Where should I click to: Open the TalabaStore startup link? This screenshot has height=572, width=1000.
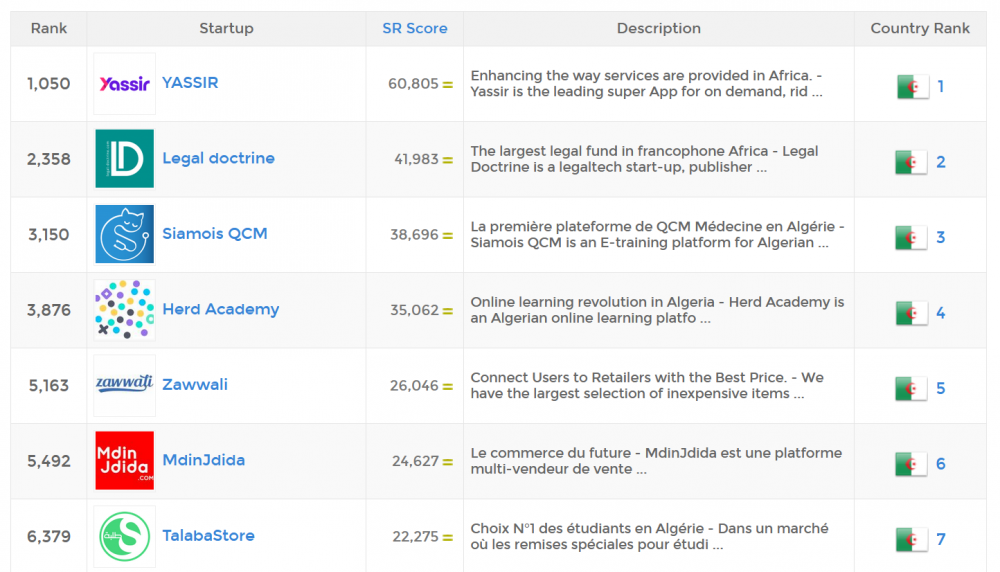pos(208,536)
